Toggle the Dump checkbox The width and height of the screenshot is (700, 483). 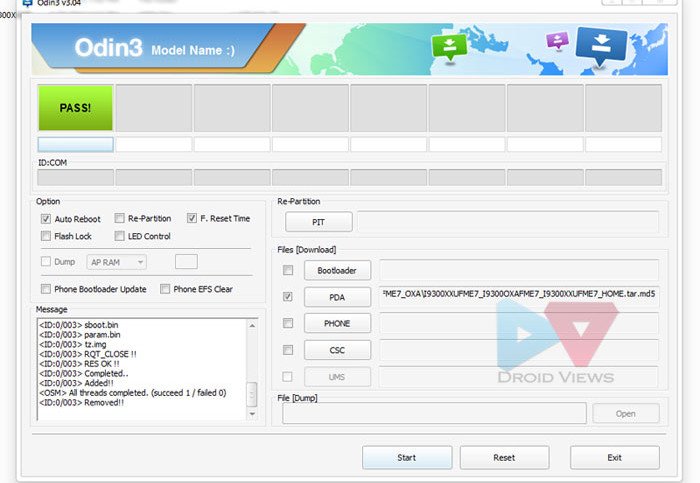coord(46,262)
